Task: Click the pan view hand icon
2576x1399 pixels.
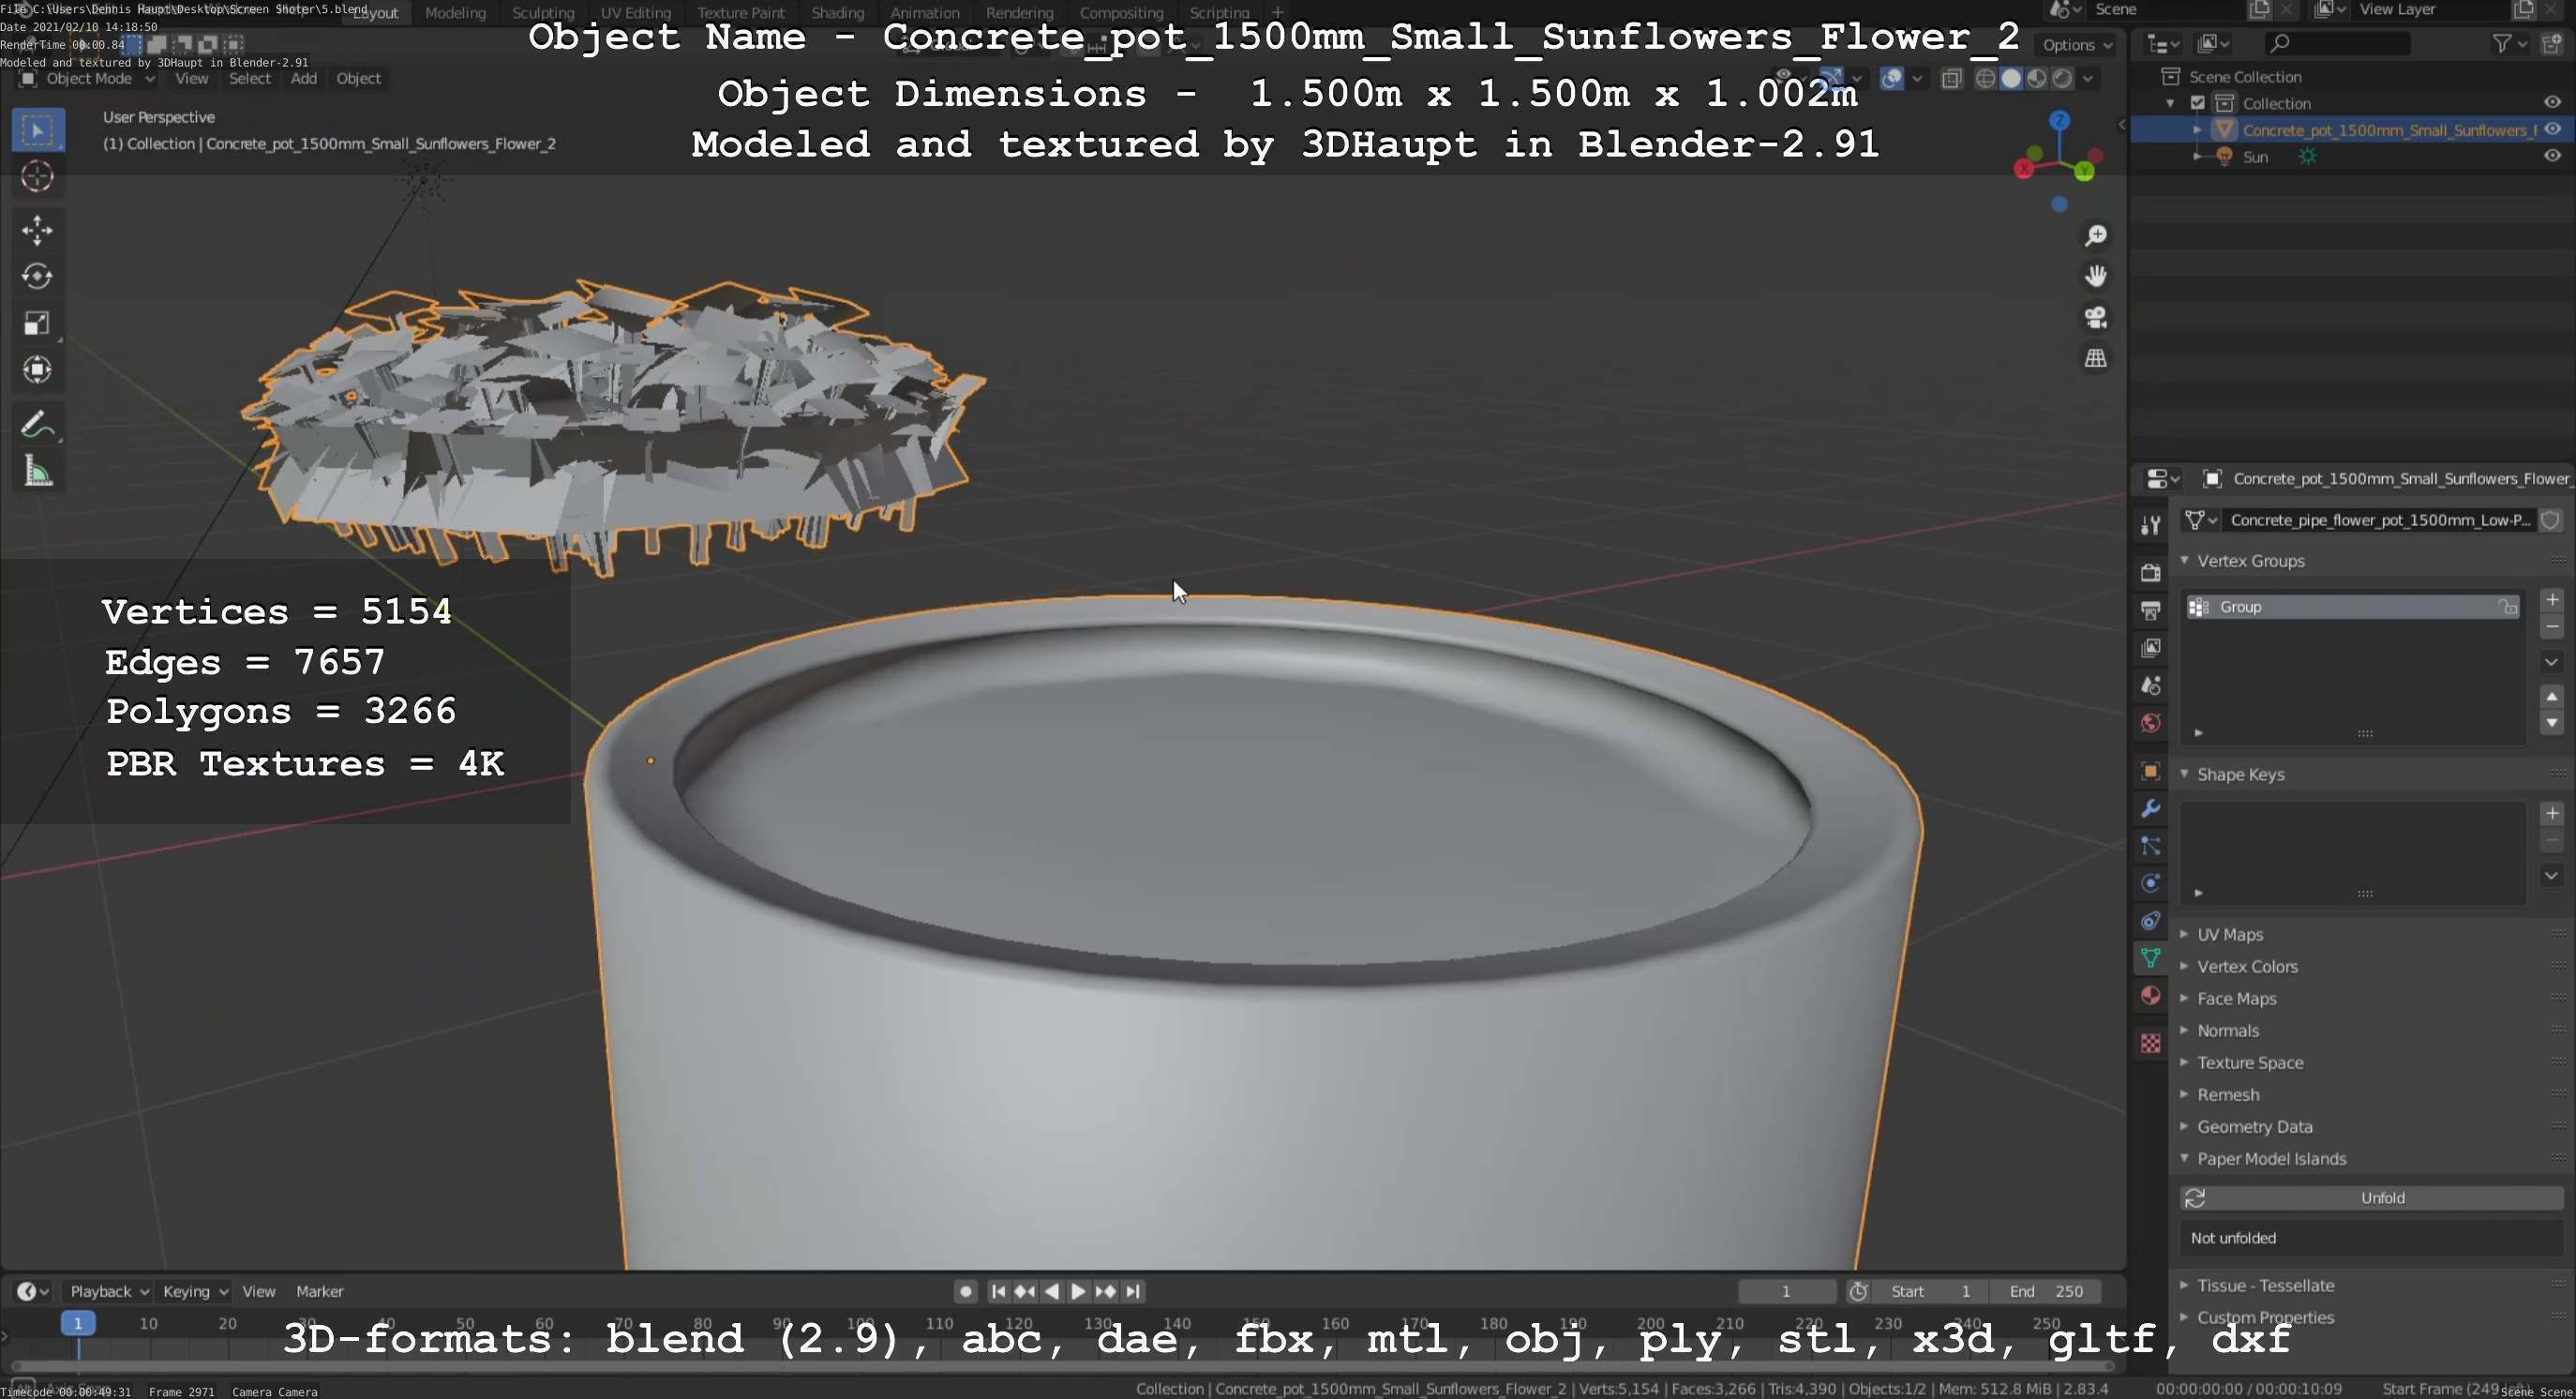Action: pyautogui.click(x=2095, y=276)
